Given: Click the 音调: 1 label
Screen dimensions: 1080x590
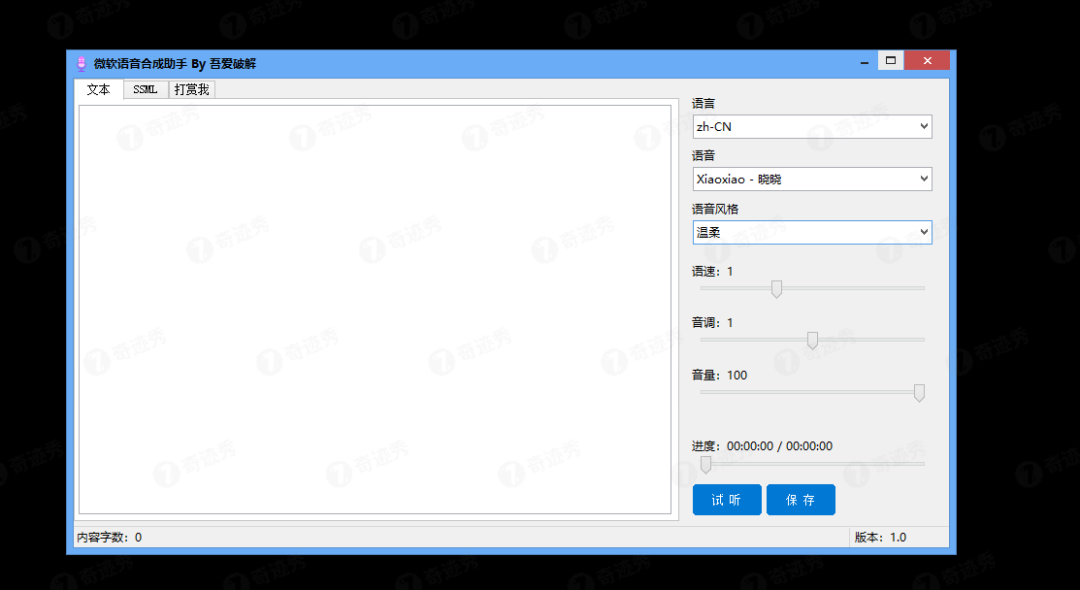Looking at the screenshot, I should click(712, 323).
